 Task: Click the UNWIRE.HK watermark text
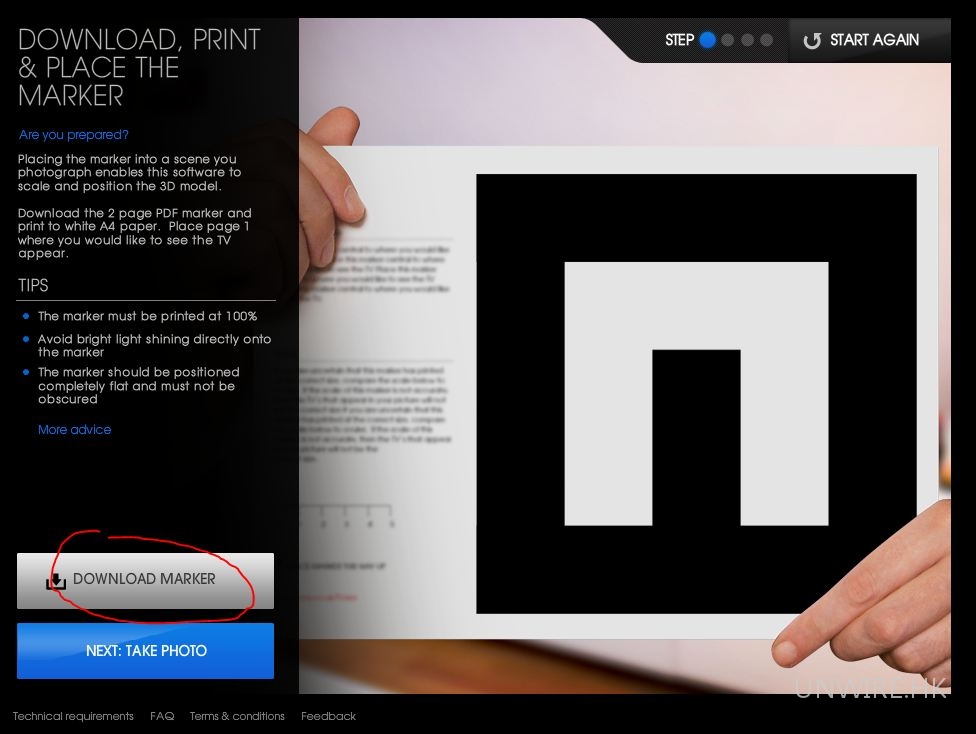tap(870, 687)
